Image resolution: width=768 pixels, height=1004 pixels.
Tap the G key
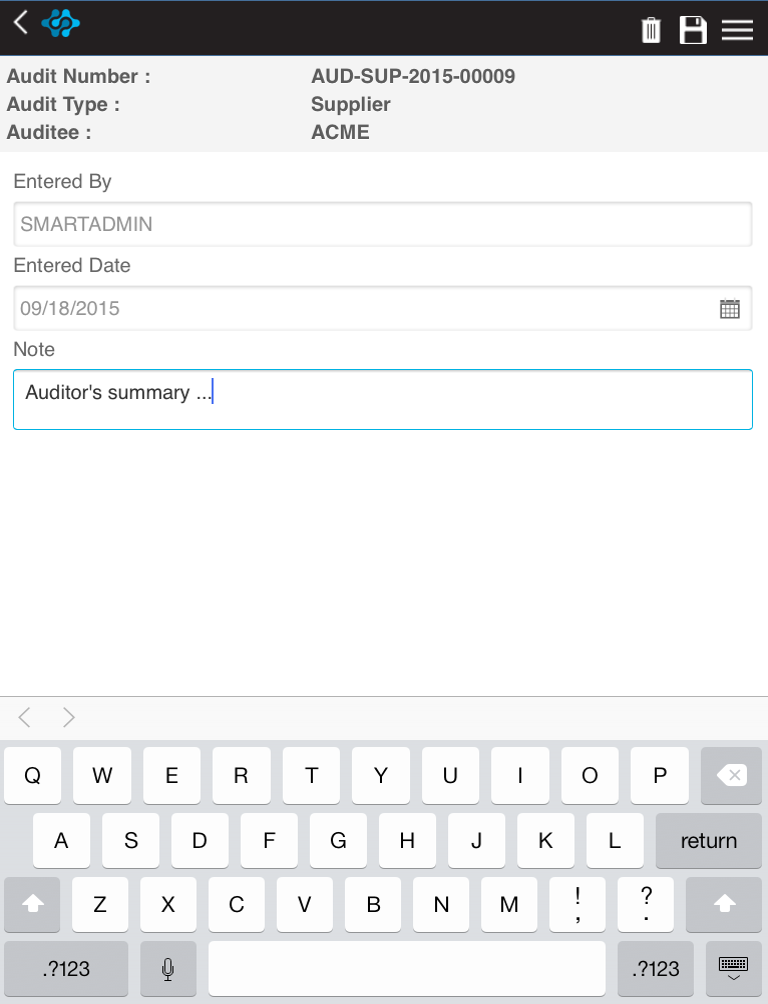click(338, 840)
